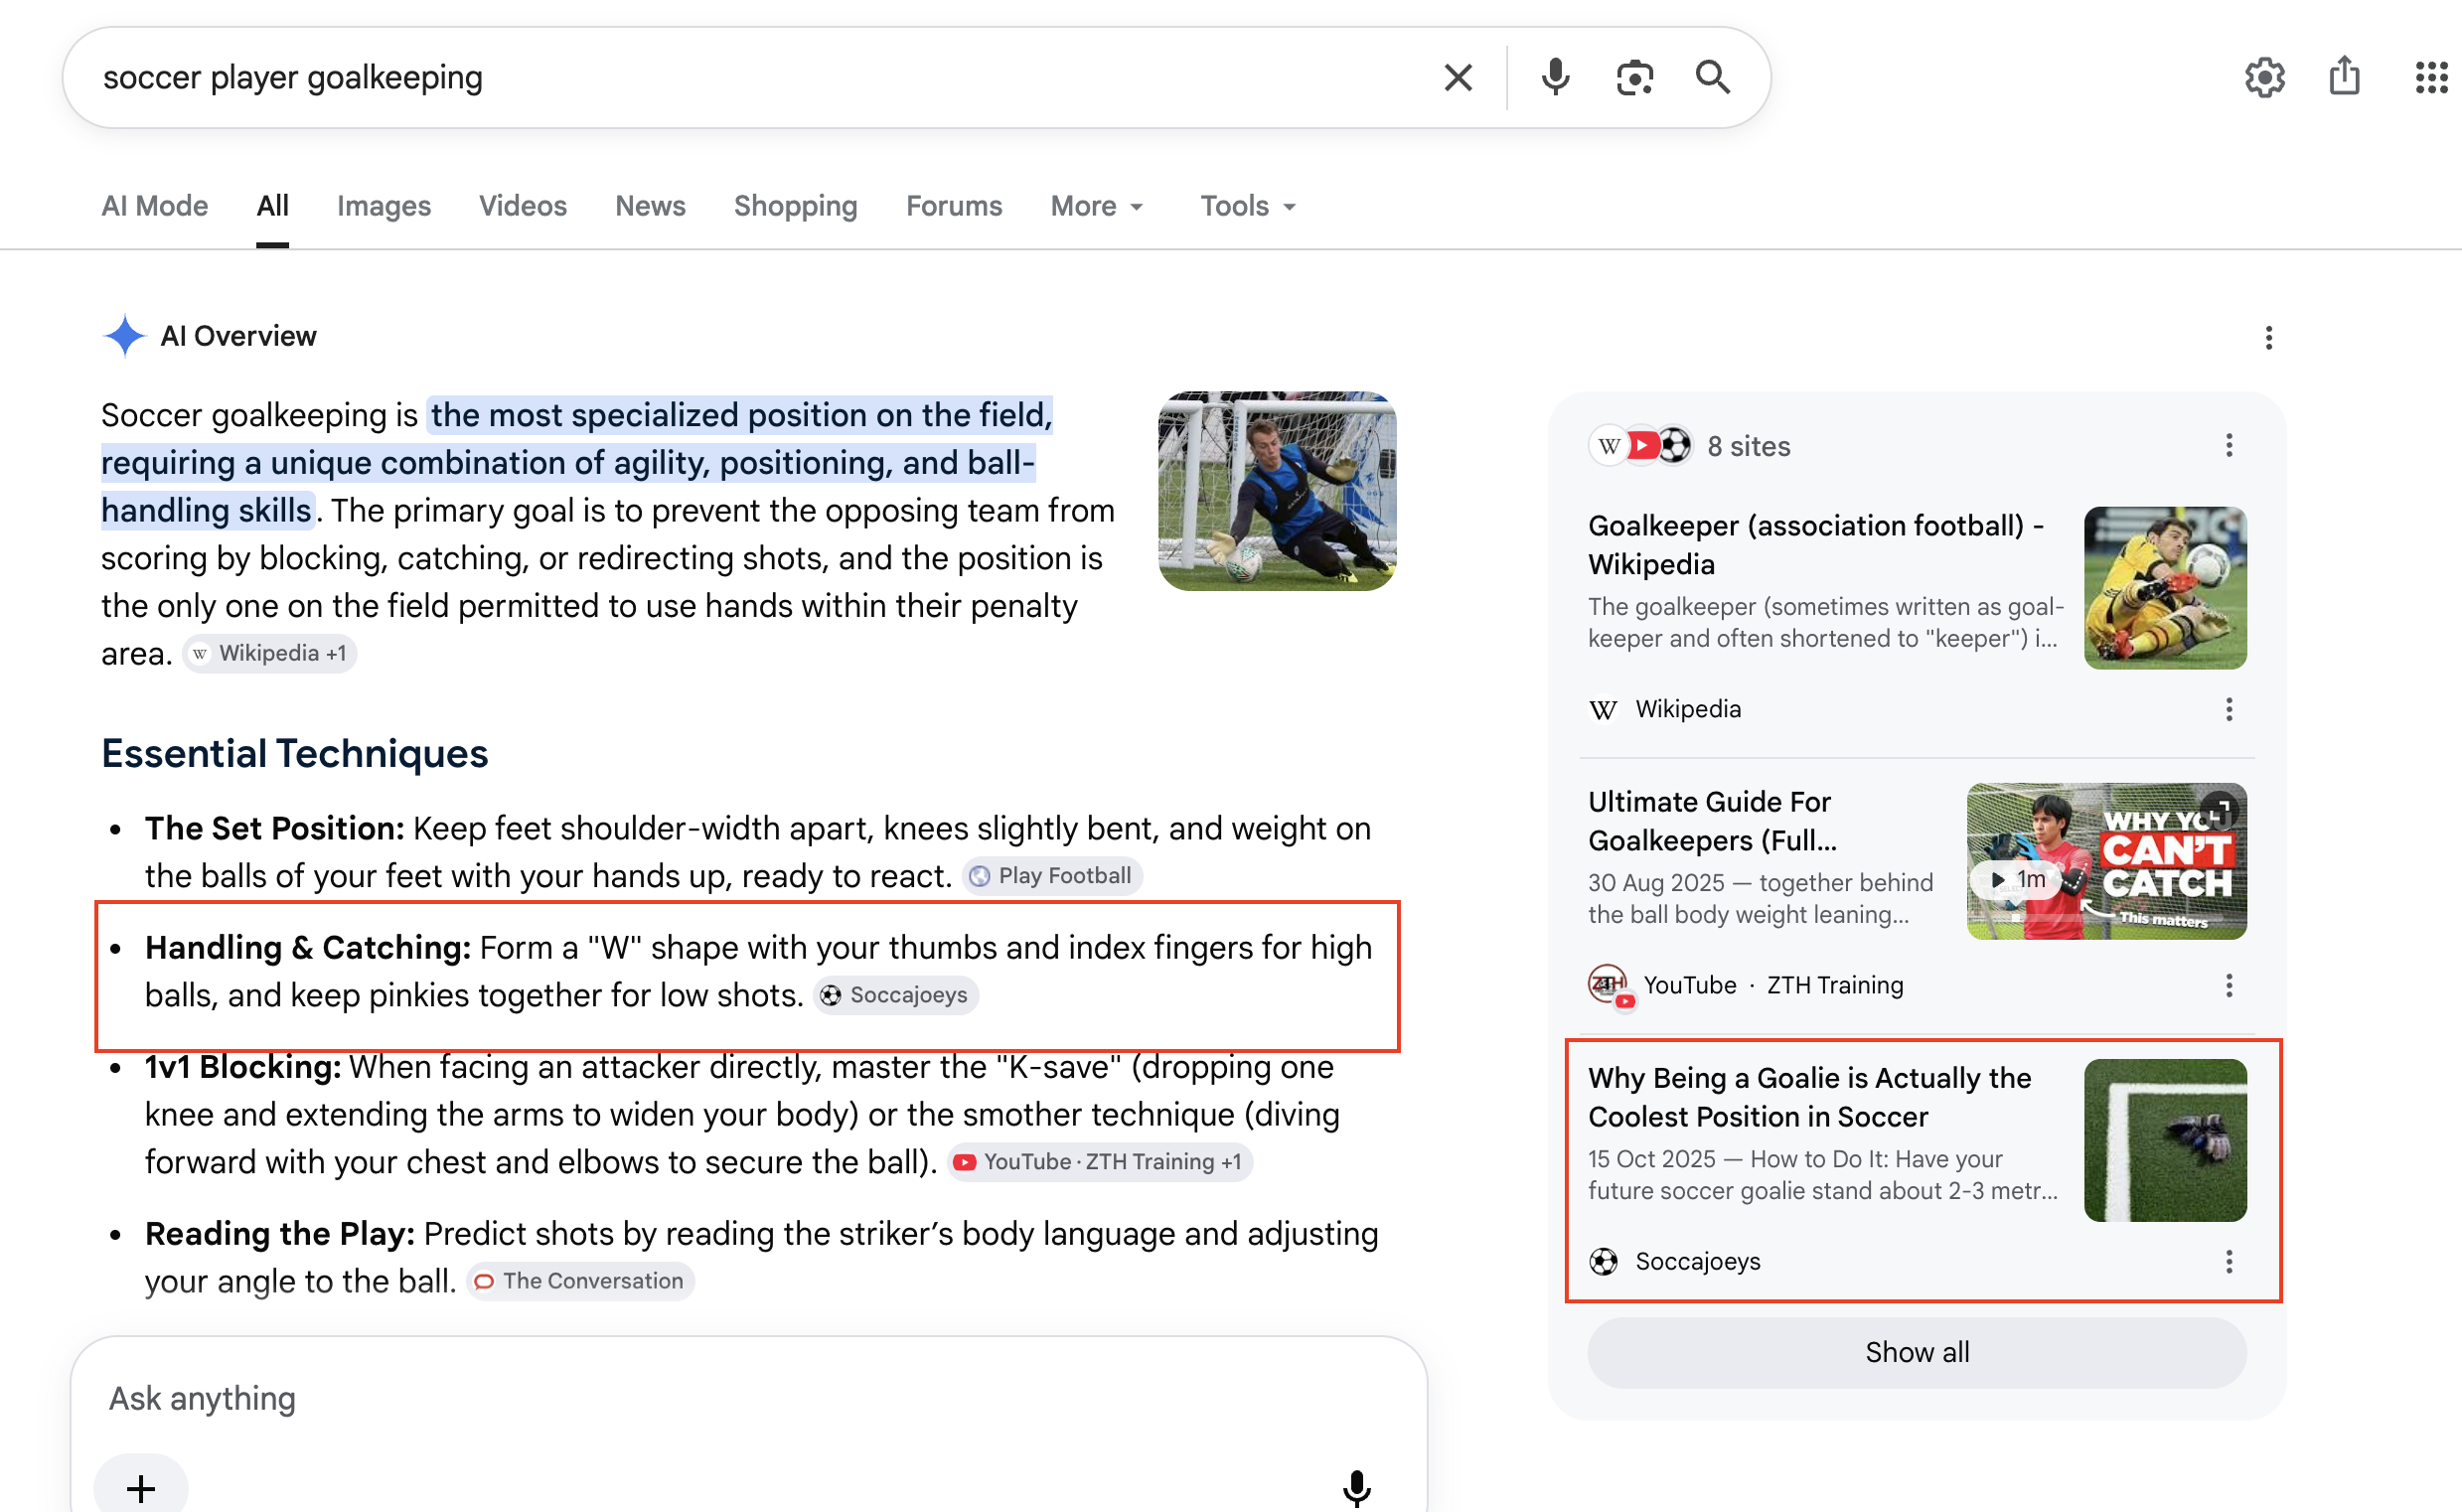Screen dimensions: 2462x1512
Task: Open Why Being a Goalie is Coolest result
Action: 1809,1097
